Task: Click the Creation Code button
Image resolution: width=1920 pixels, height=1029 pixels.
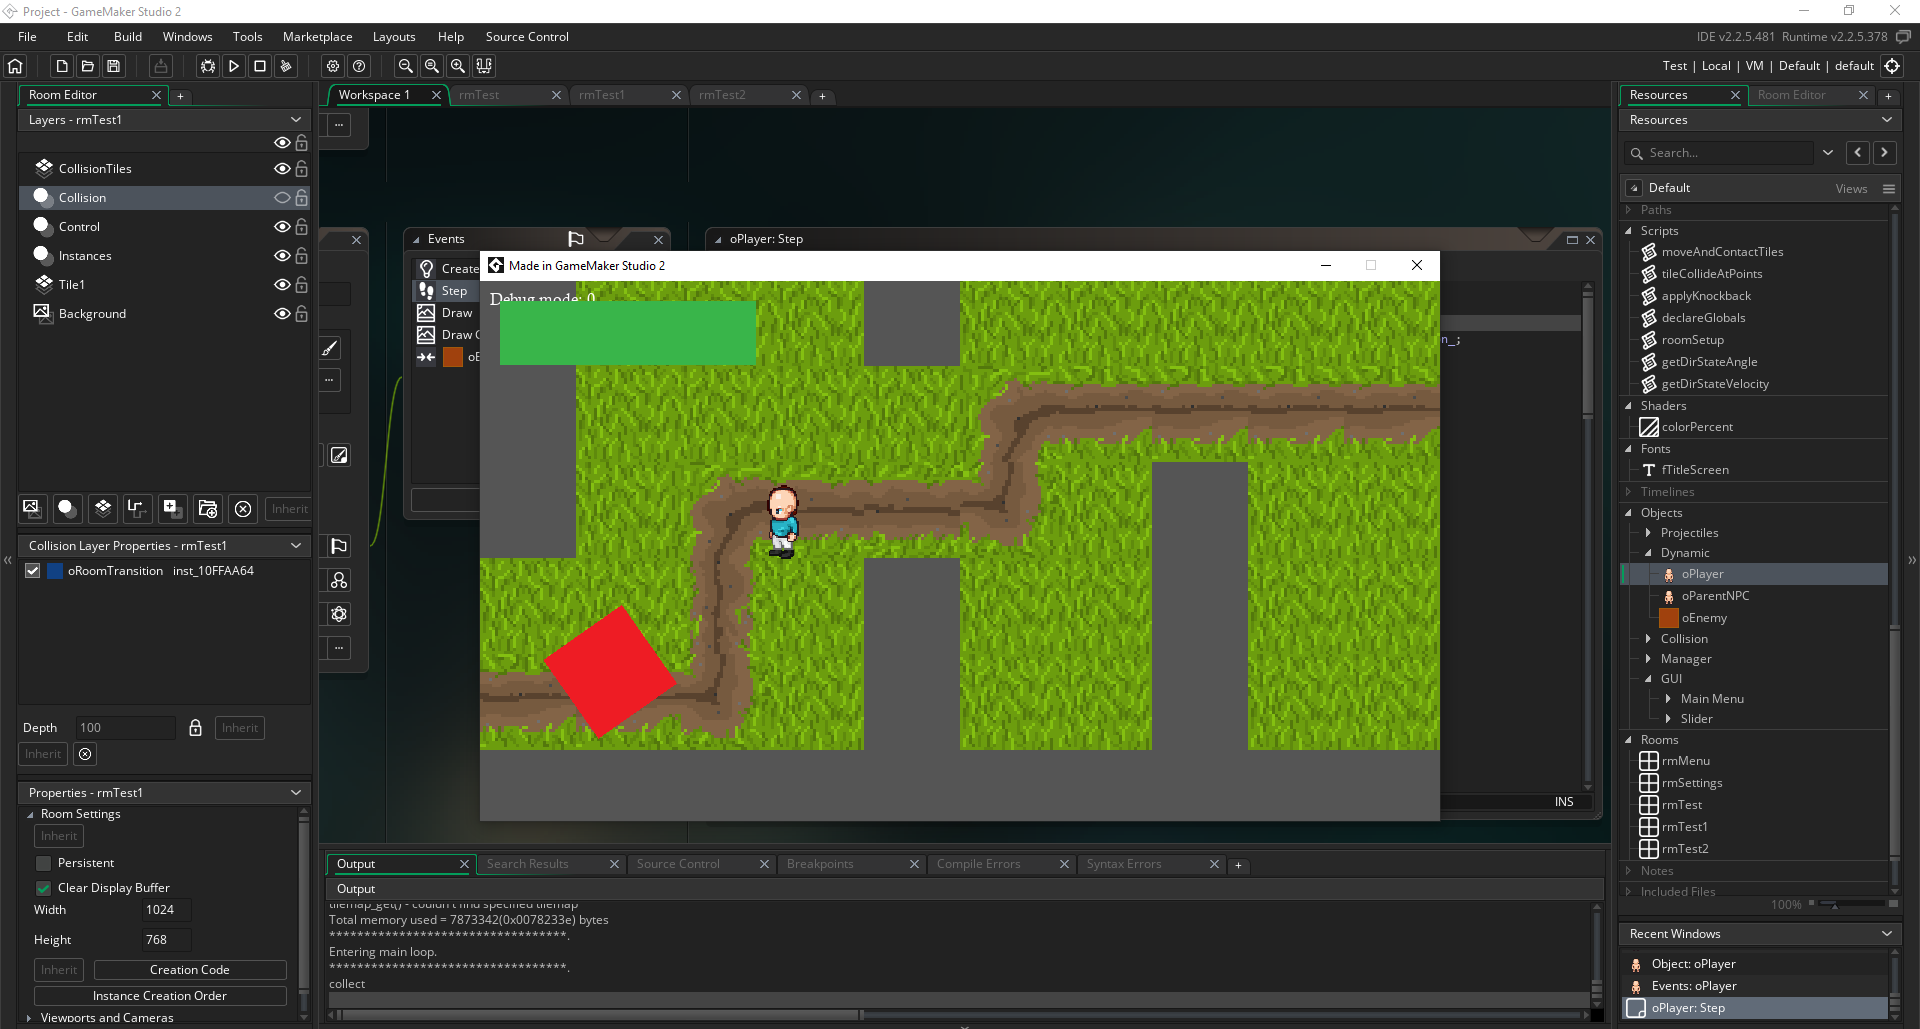Action: tap(190, 970)
